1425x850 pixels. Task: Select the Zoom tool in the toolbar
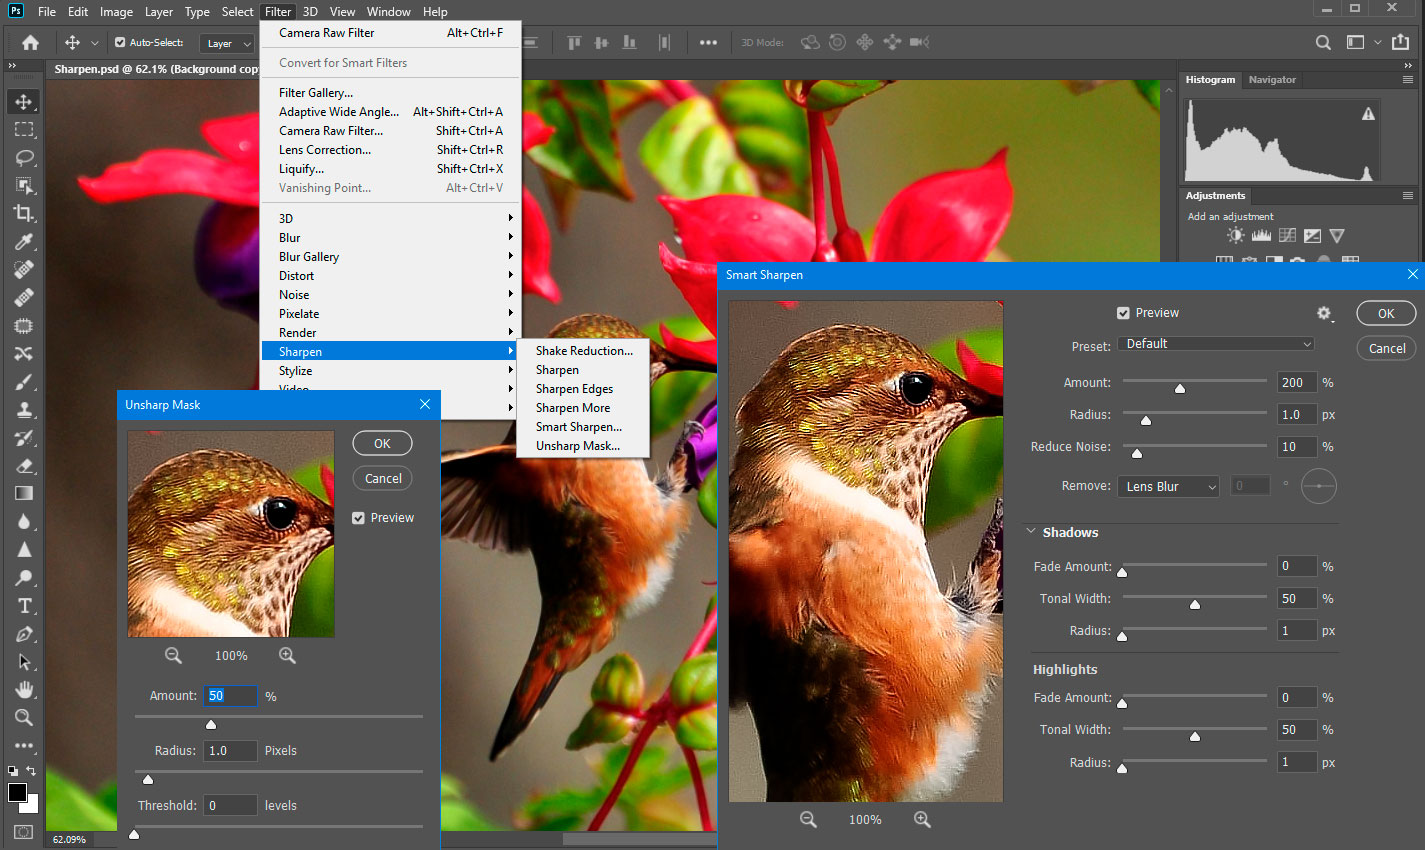24,717
